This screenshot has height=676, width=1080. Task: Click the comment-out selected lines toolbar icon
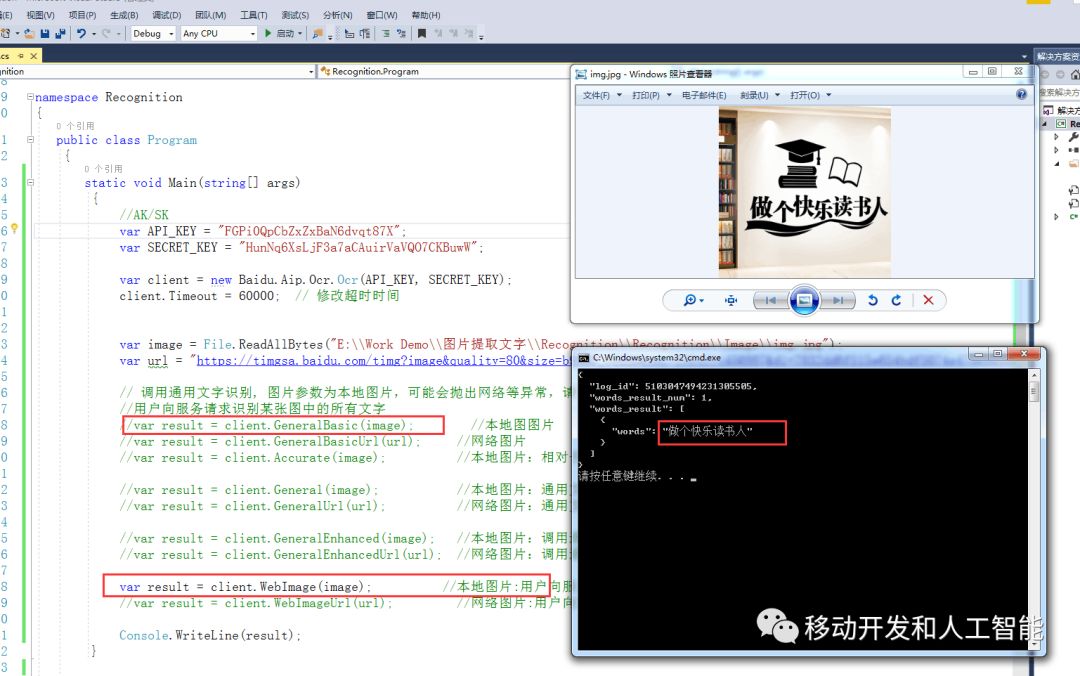click(x=385, y=33)
